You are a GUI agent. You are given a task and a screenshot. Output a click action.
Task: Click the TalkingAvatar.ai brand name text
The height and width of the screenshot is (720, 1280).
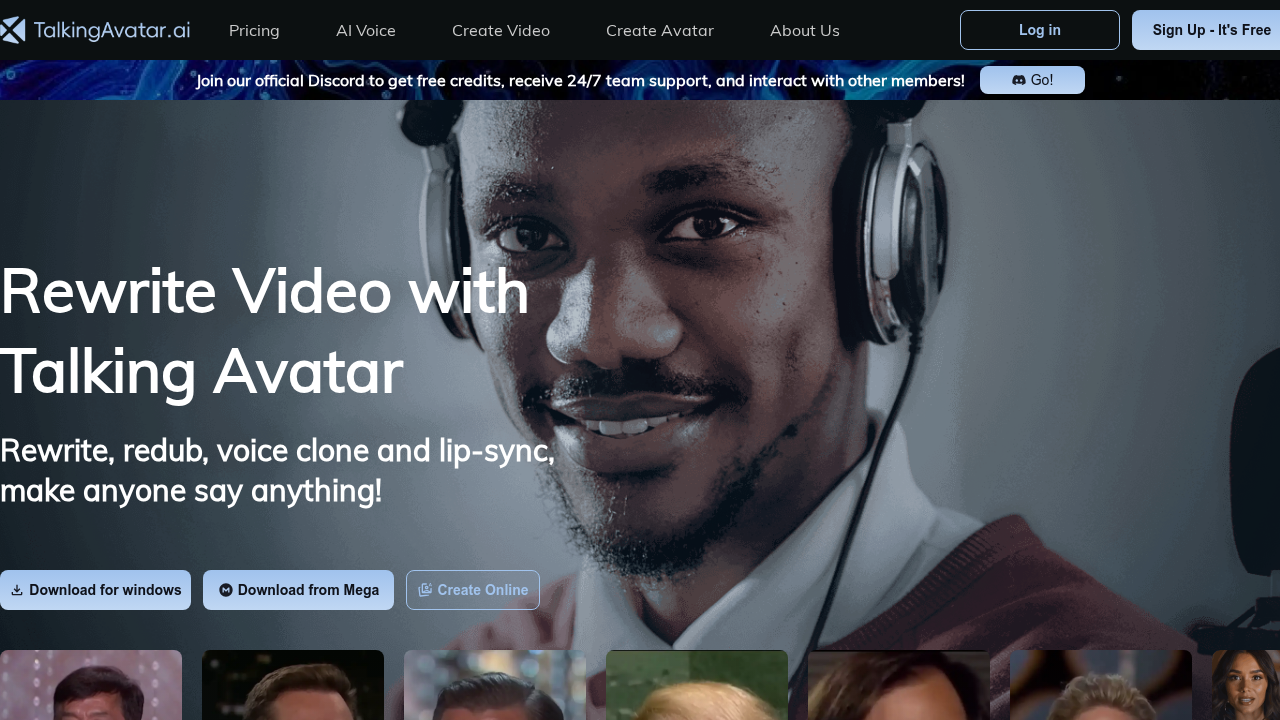click(111, 30)
